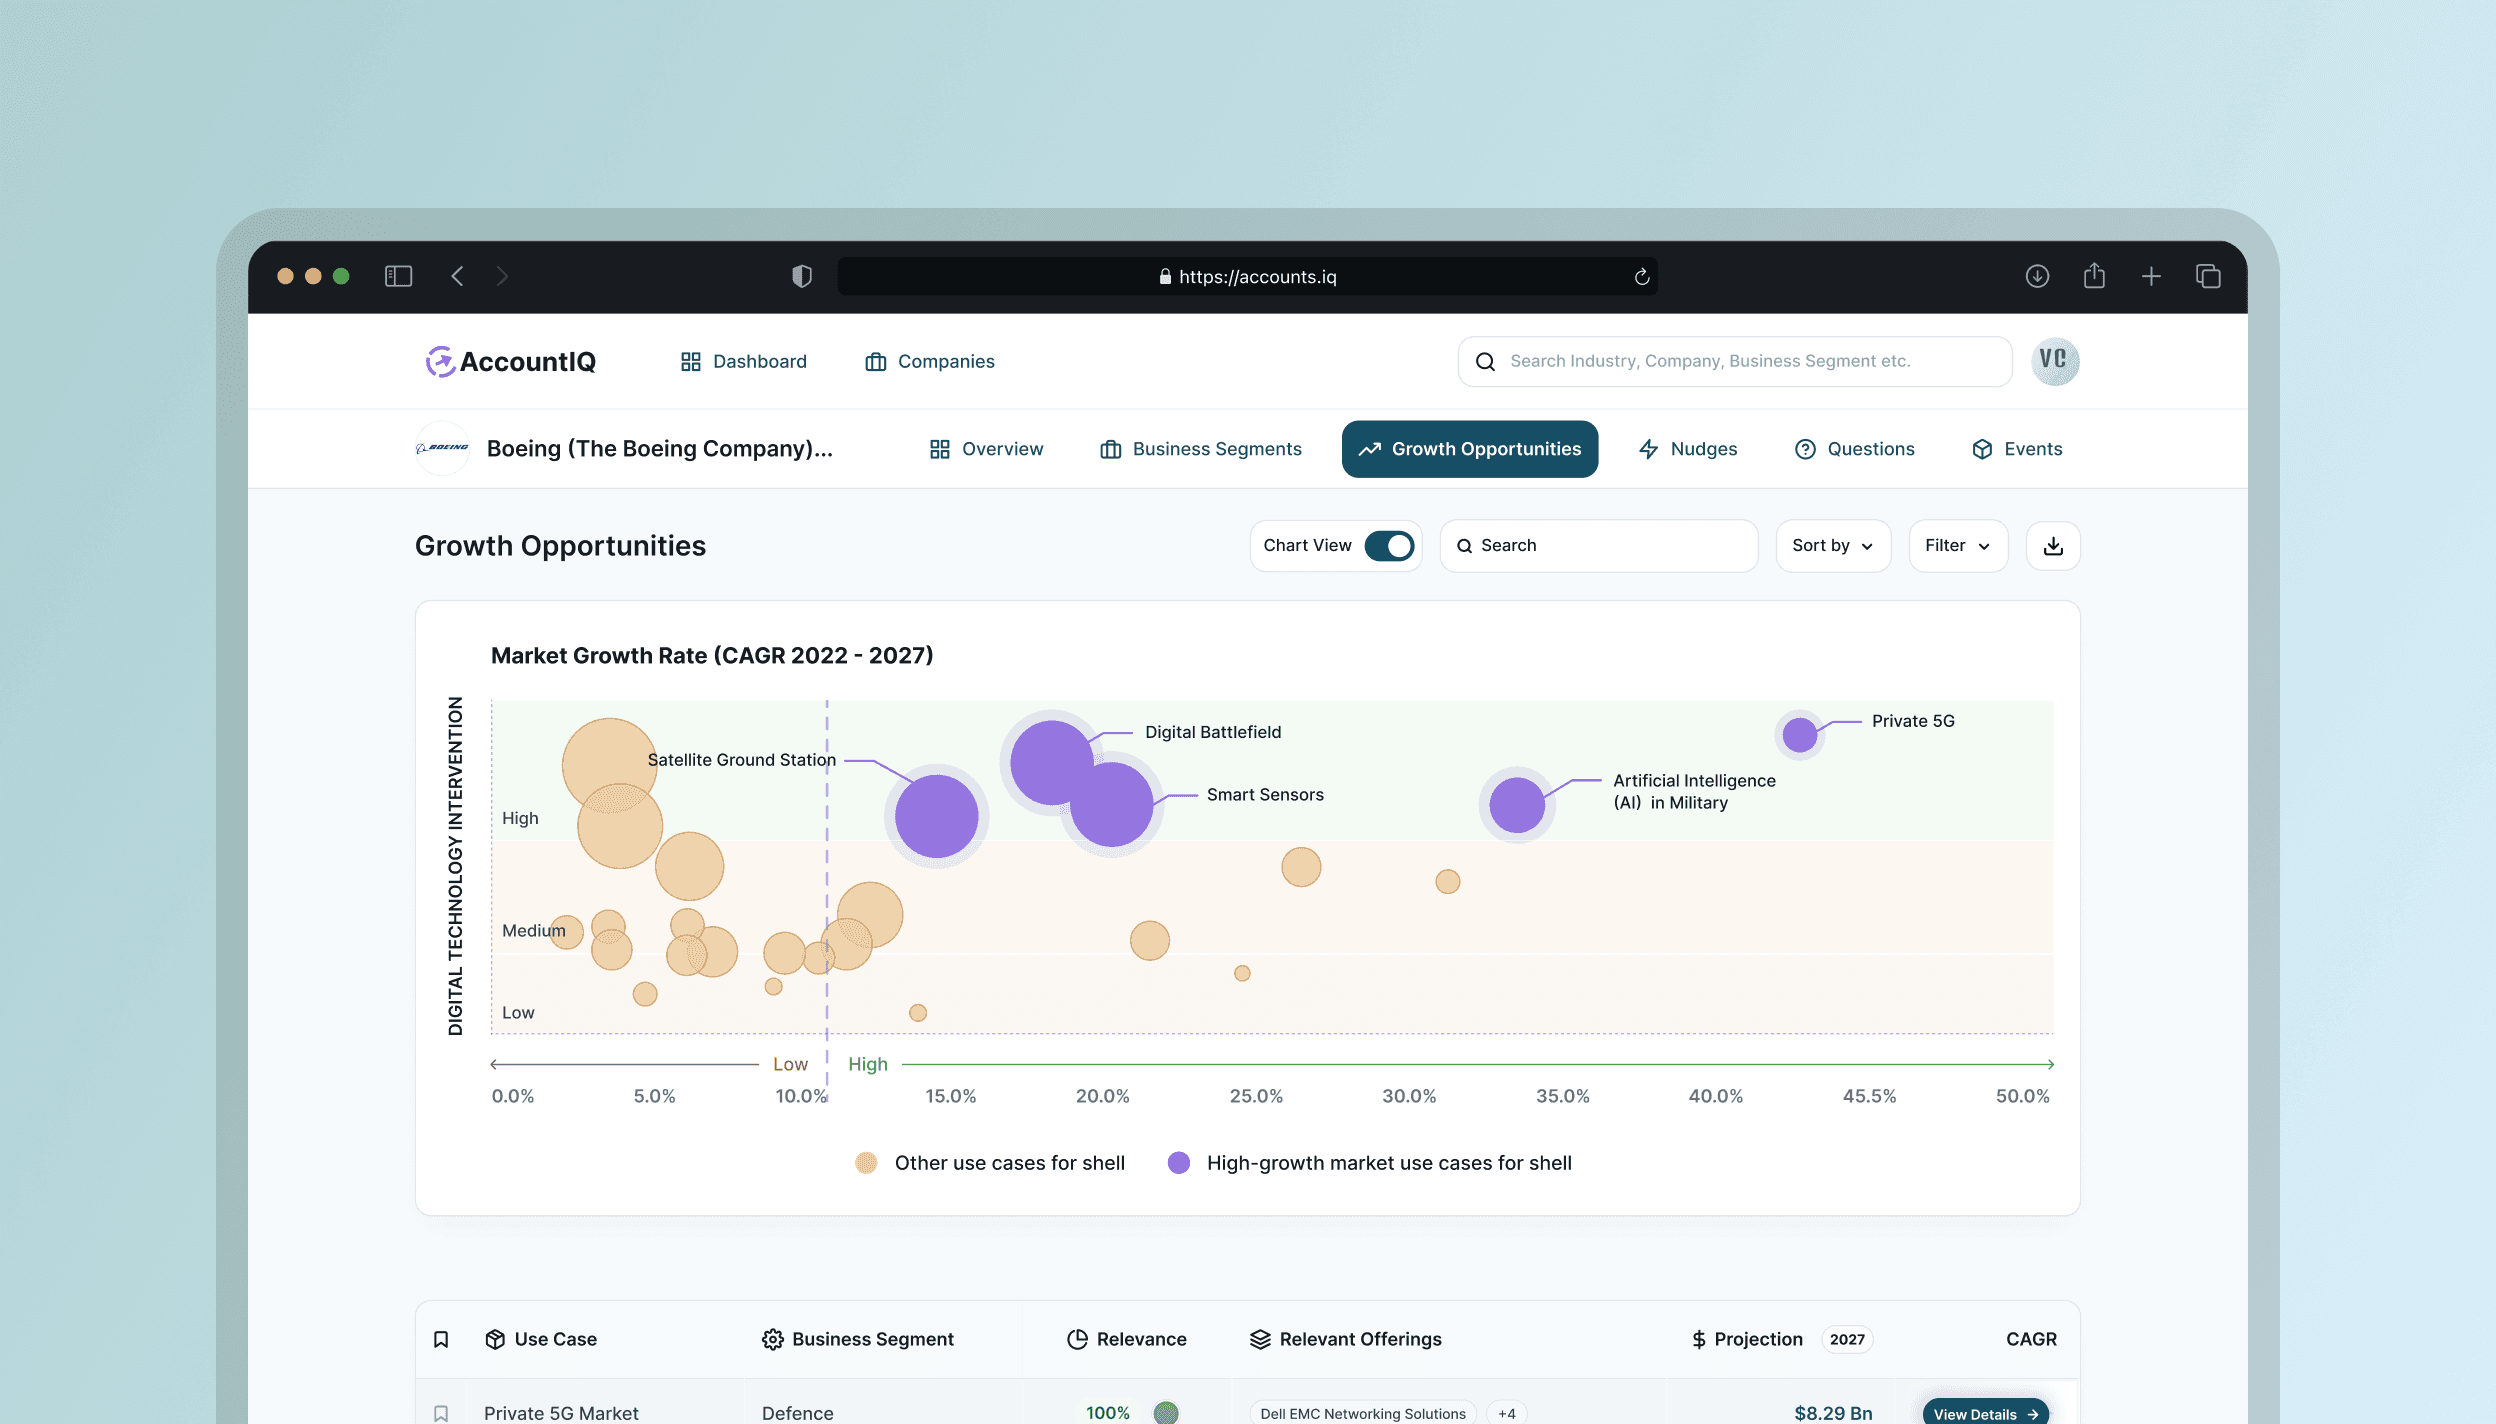
Task: Change the 2027 projection year selector
Action: click(1846, 1339)
